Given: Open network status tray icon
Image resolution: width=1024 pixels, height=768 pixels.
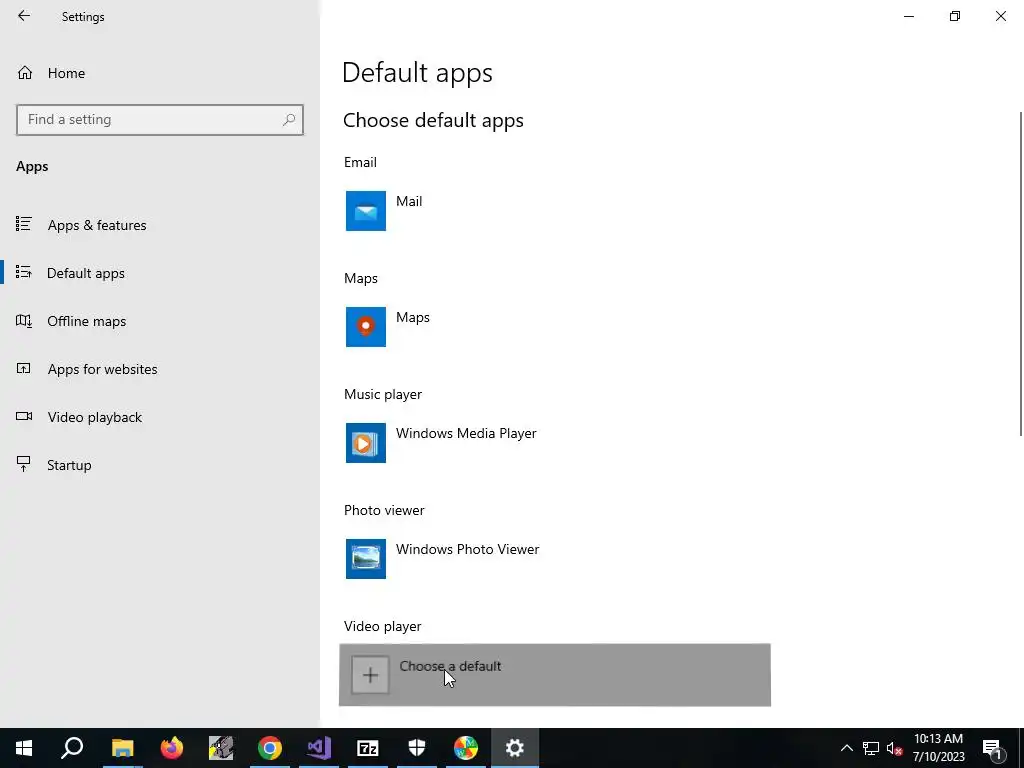Looking at the screenshot, I should [871, 748].
